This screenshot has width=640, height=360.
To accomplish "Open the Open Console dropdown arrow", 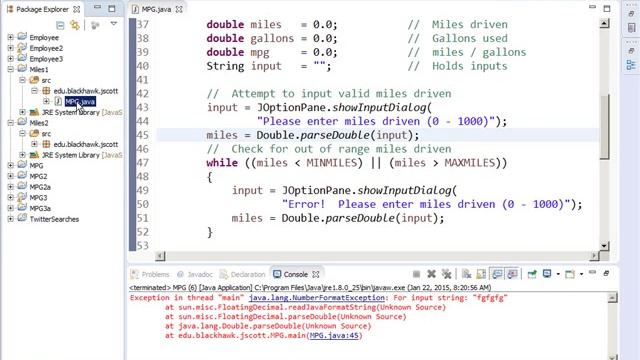I will tap(581, 274).
